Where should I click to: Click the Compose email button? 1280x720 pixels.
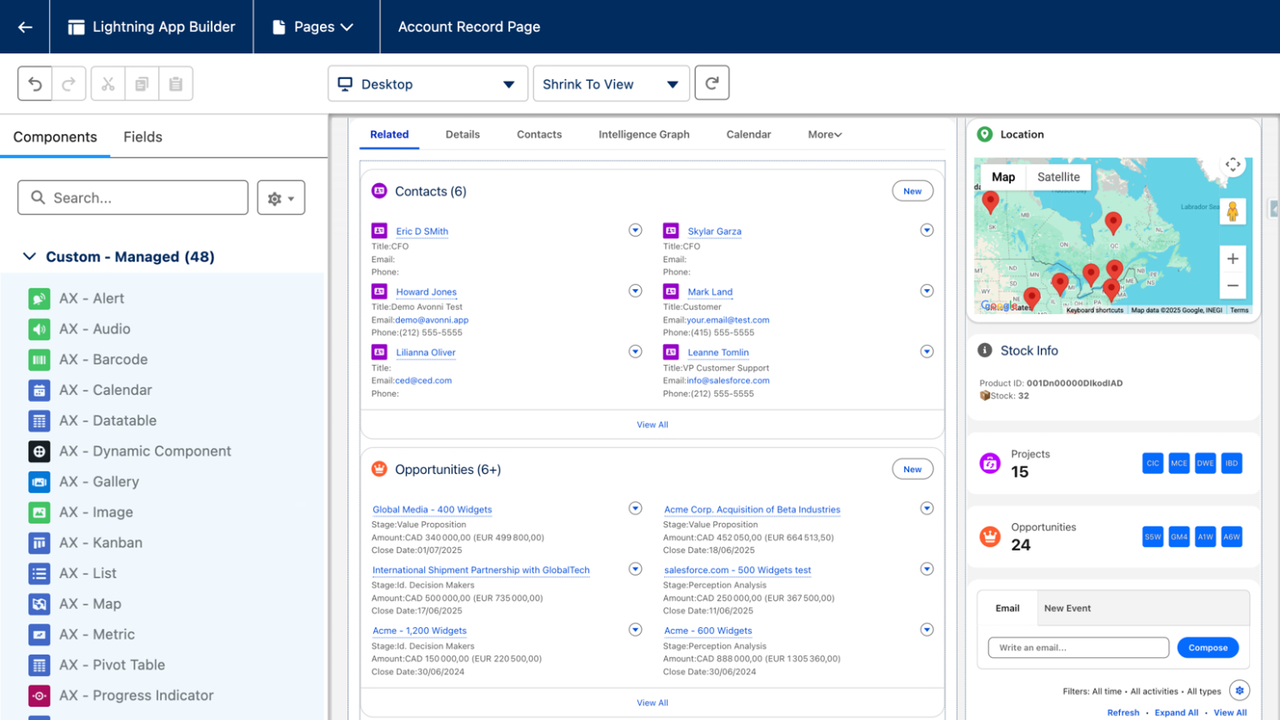(x=1208, y=647)
